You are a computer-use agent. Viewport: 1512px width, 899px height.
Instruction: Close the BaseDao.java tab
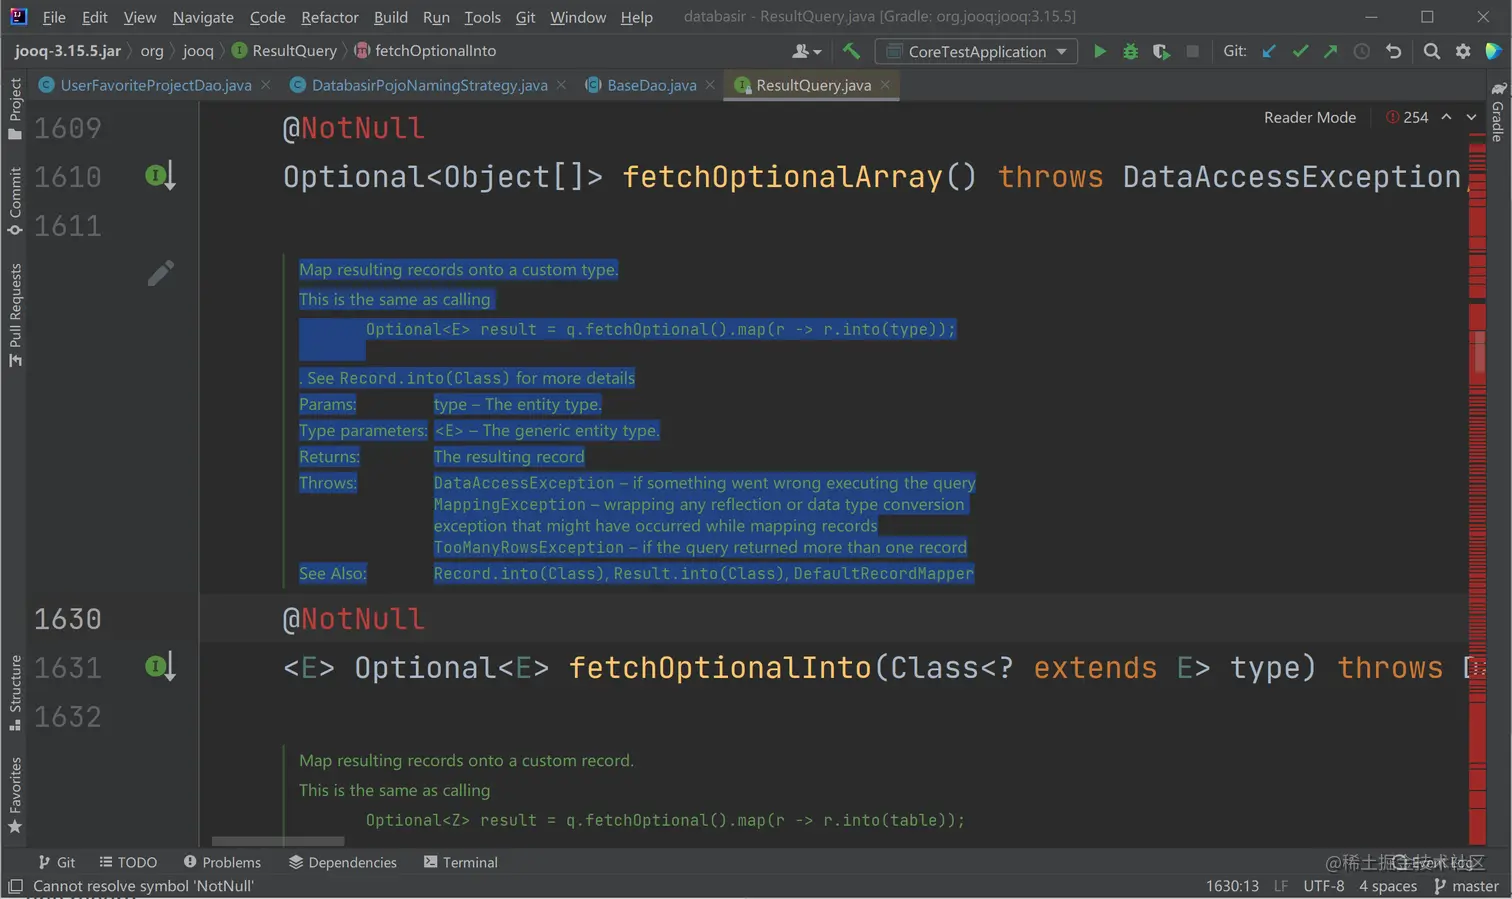click(x=710, y=85)
